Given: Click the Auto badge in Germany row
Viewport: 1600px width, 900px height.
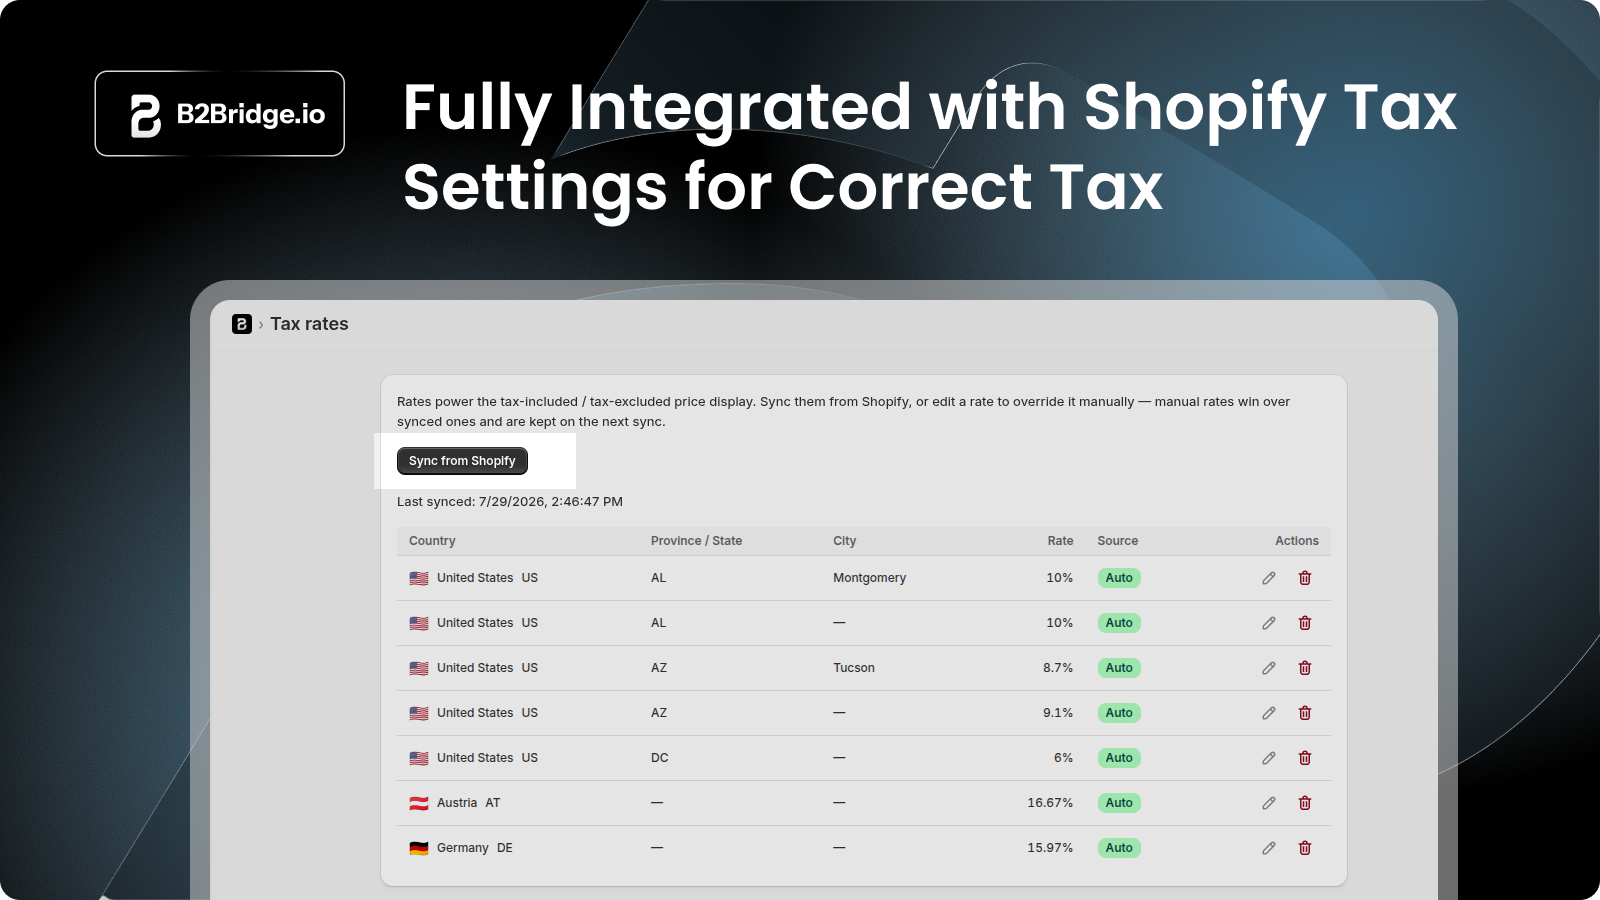Looking at the screenshot, I should (1119, 848).
